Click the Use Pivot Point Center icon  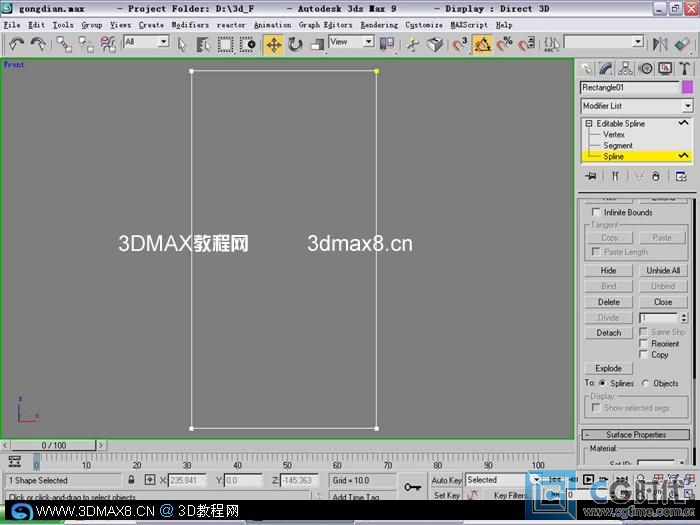click(x=387, y=44)
